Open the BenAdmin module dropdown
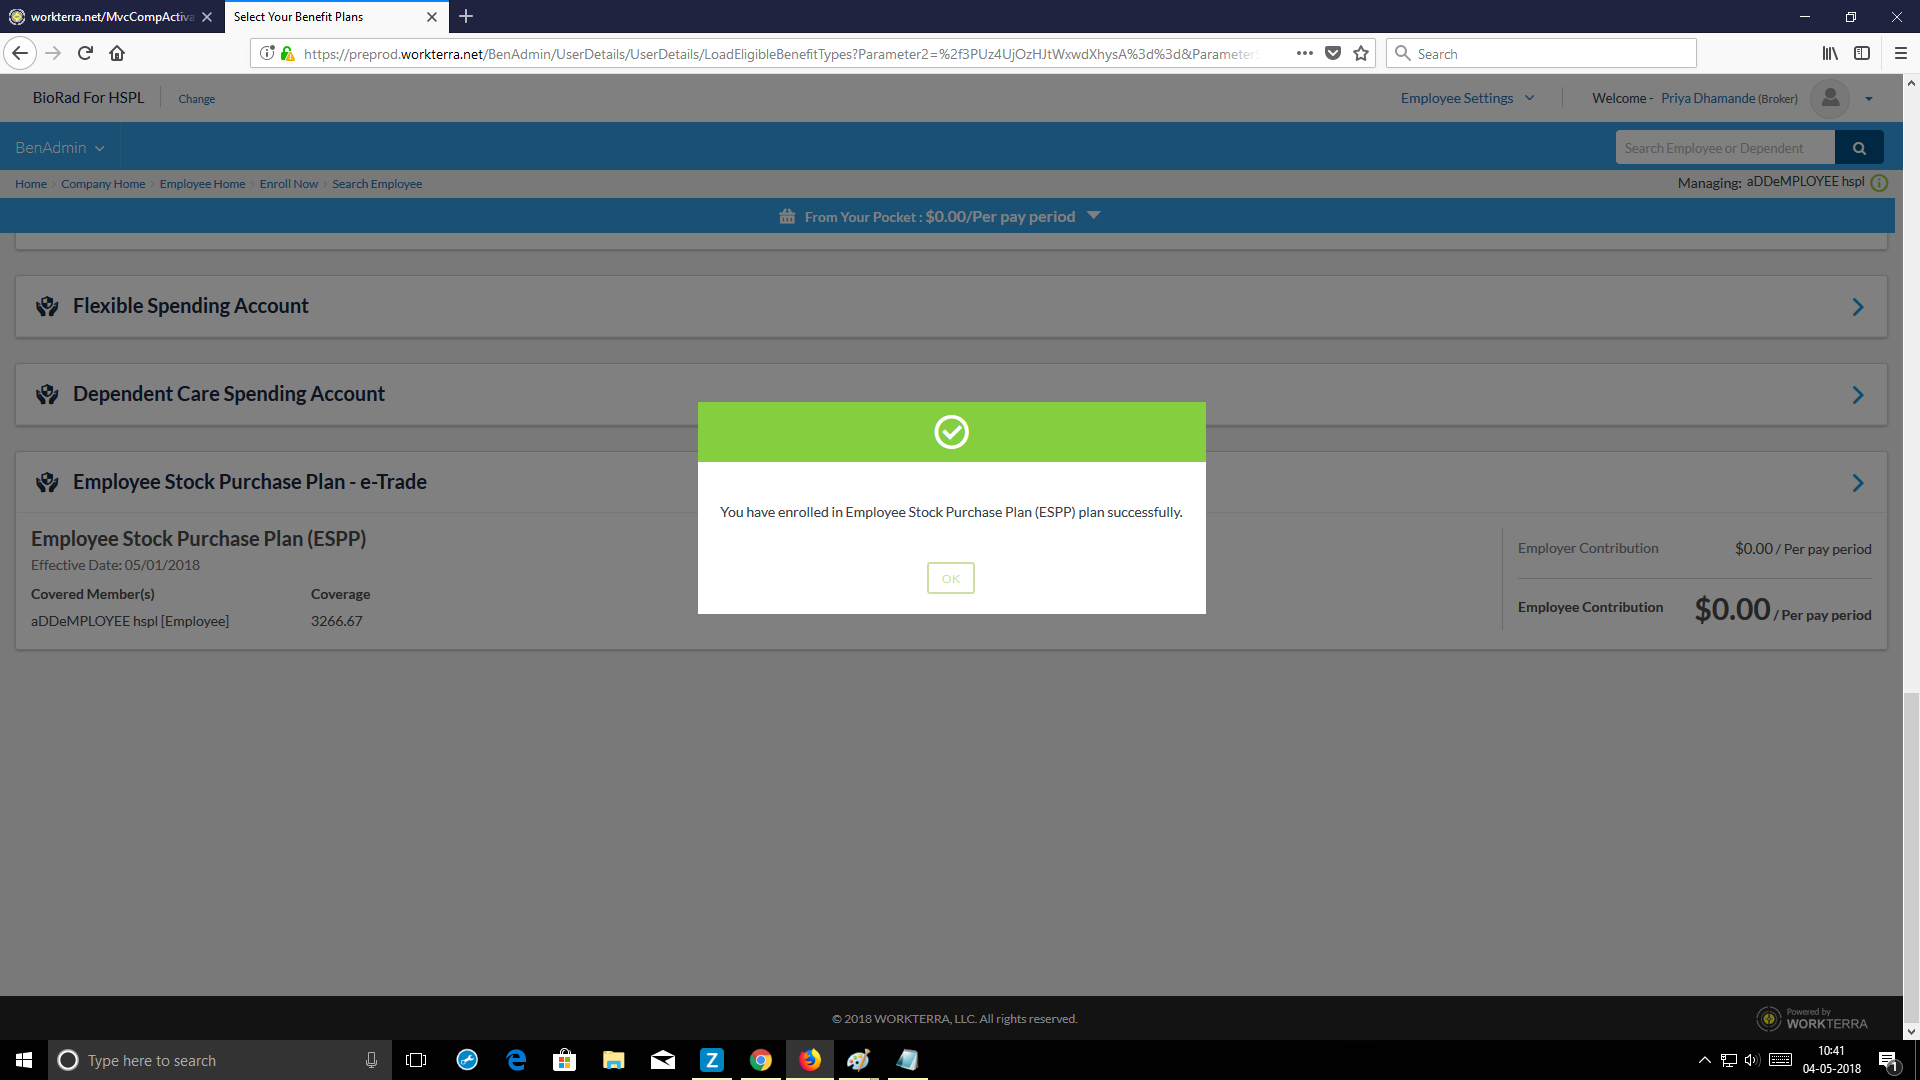The image size is (1920, 1080). point(58,147)
